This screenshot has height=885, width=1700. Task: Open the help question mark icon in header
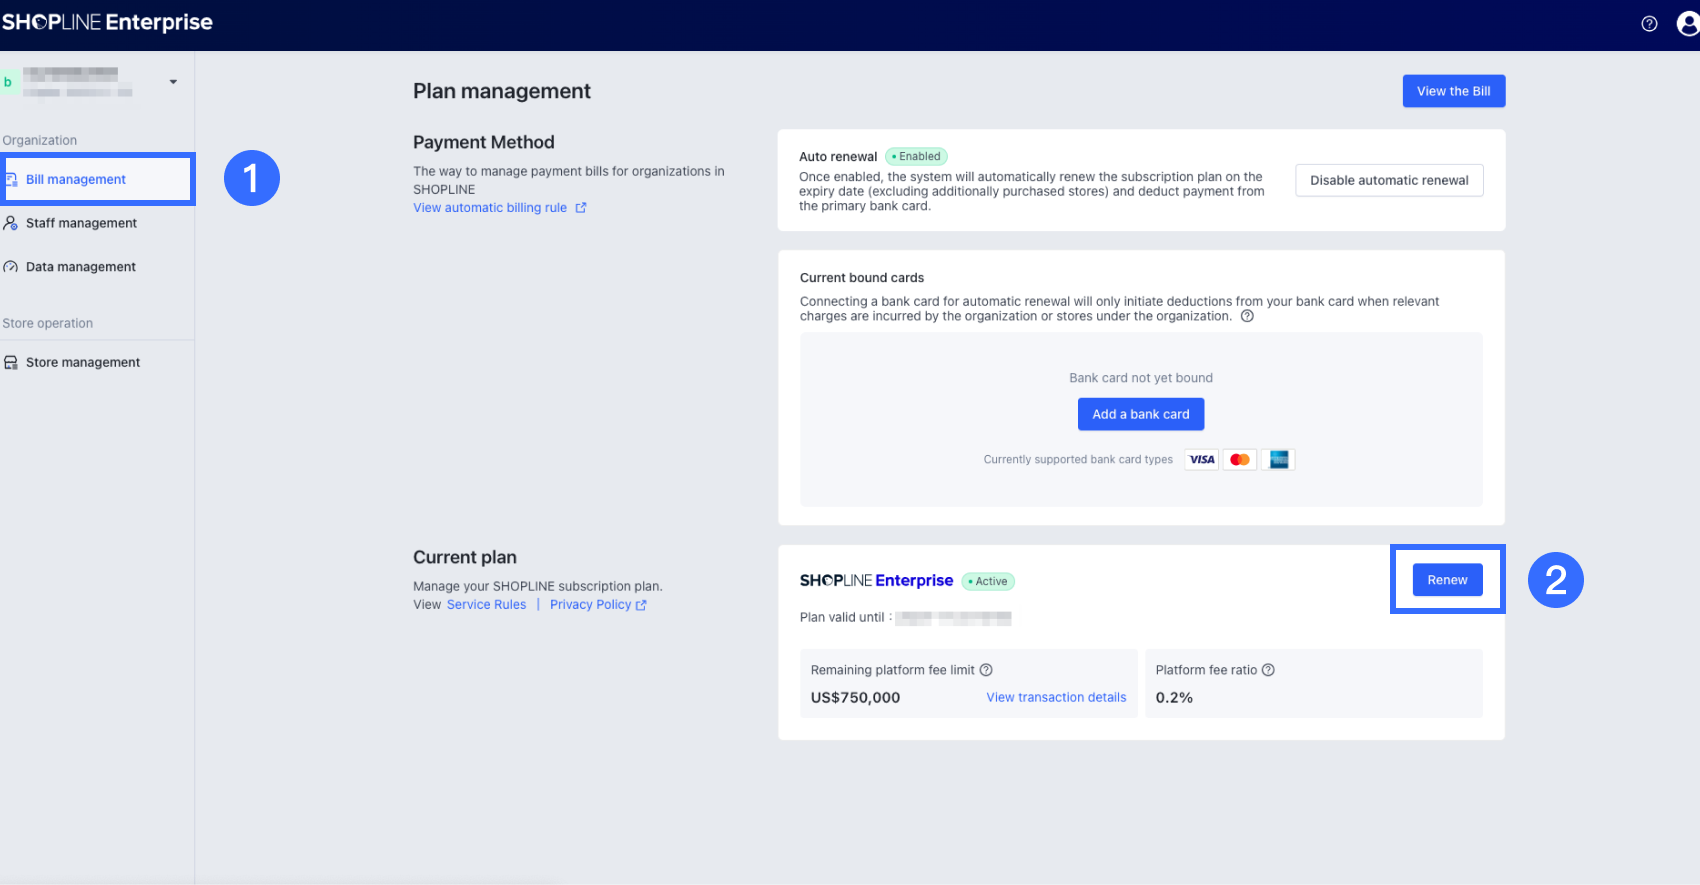pyautogui.click(x=1649, y=24)
